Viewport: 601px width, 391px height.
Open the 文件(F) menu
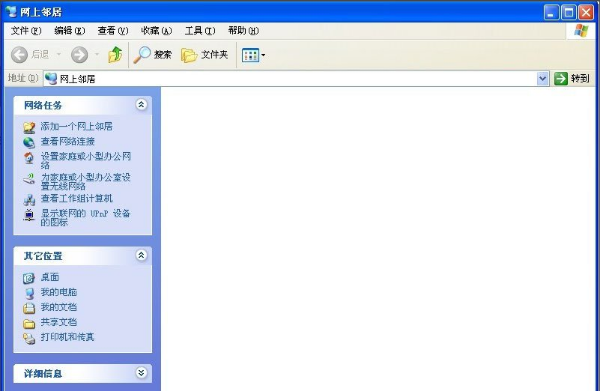26,31
